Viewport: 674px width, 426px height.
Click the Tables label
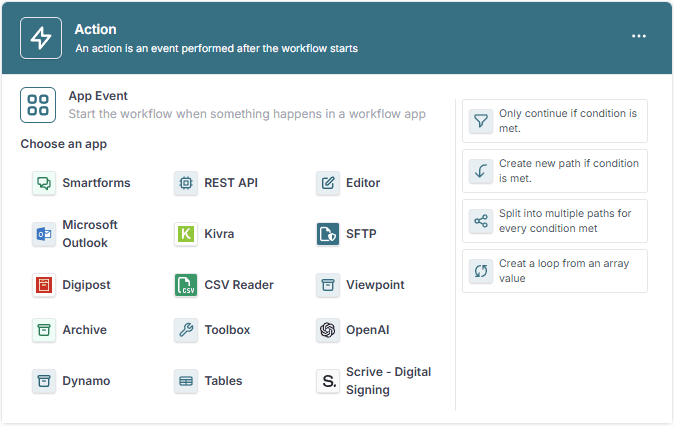223,381
